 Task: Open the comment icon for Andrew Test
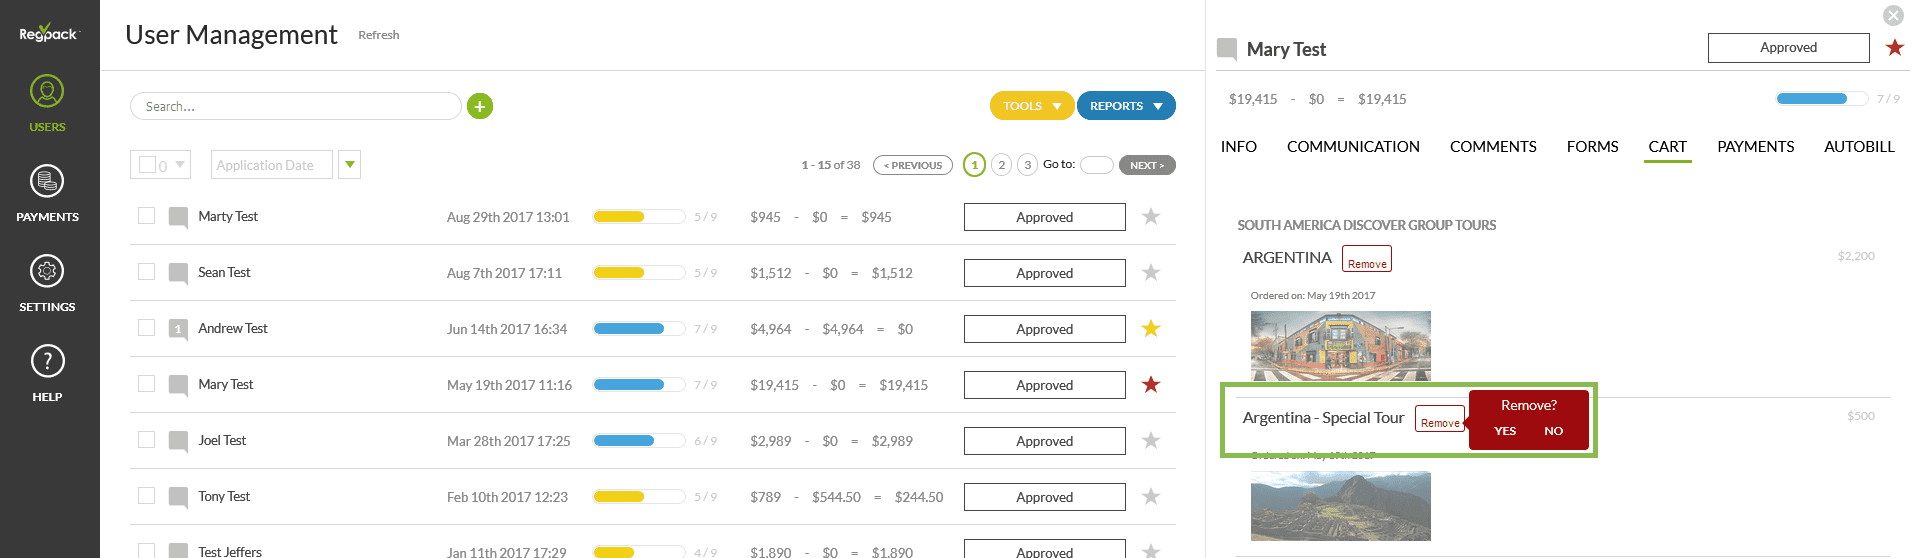pyautogui.click(x=178, y=329)
